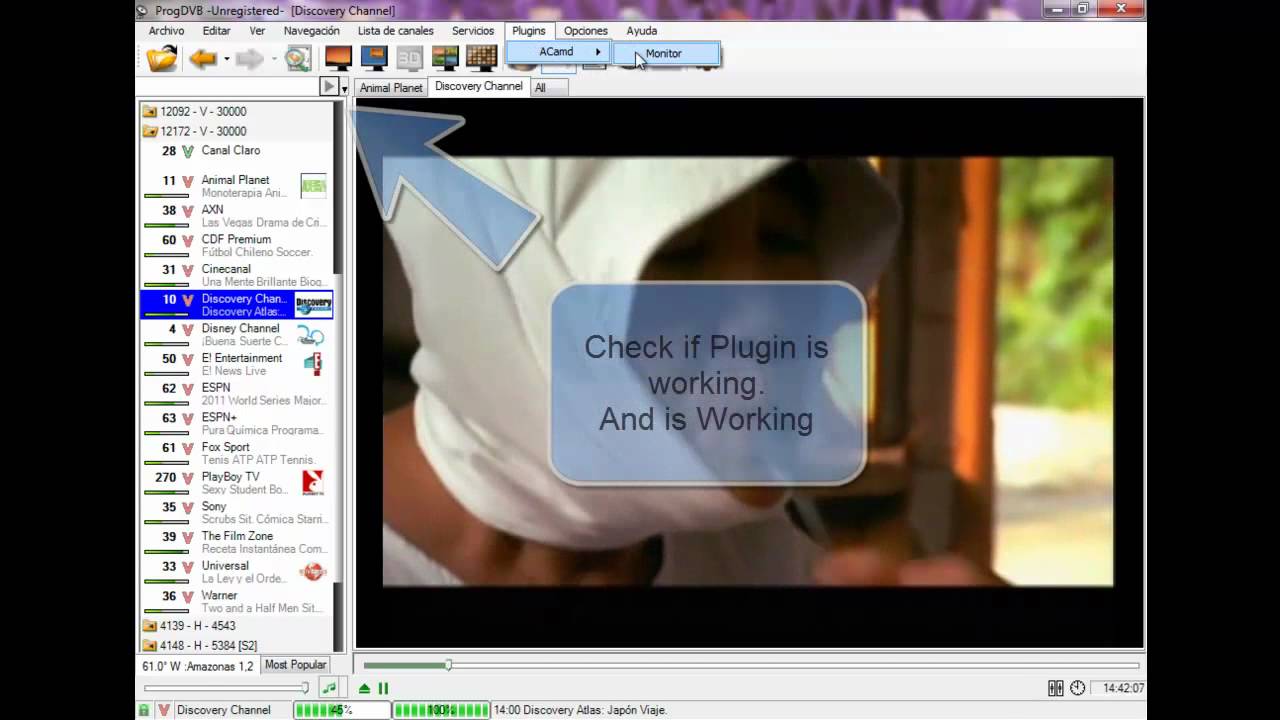Screen dimensions: 1280x720
Task: Open the Servicios menu
Action: (x=473, y=31)
